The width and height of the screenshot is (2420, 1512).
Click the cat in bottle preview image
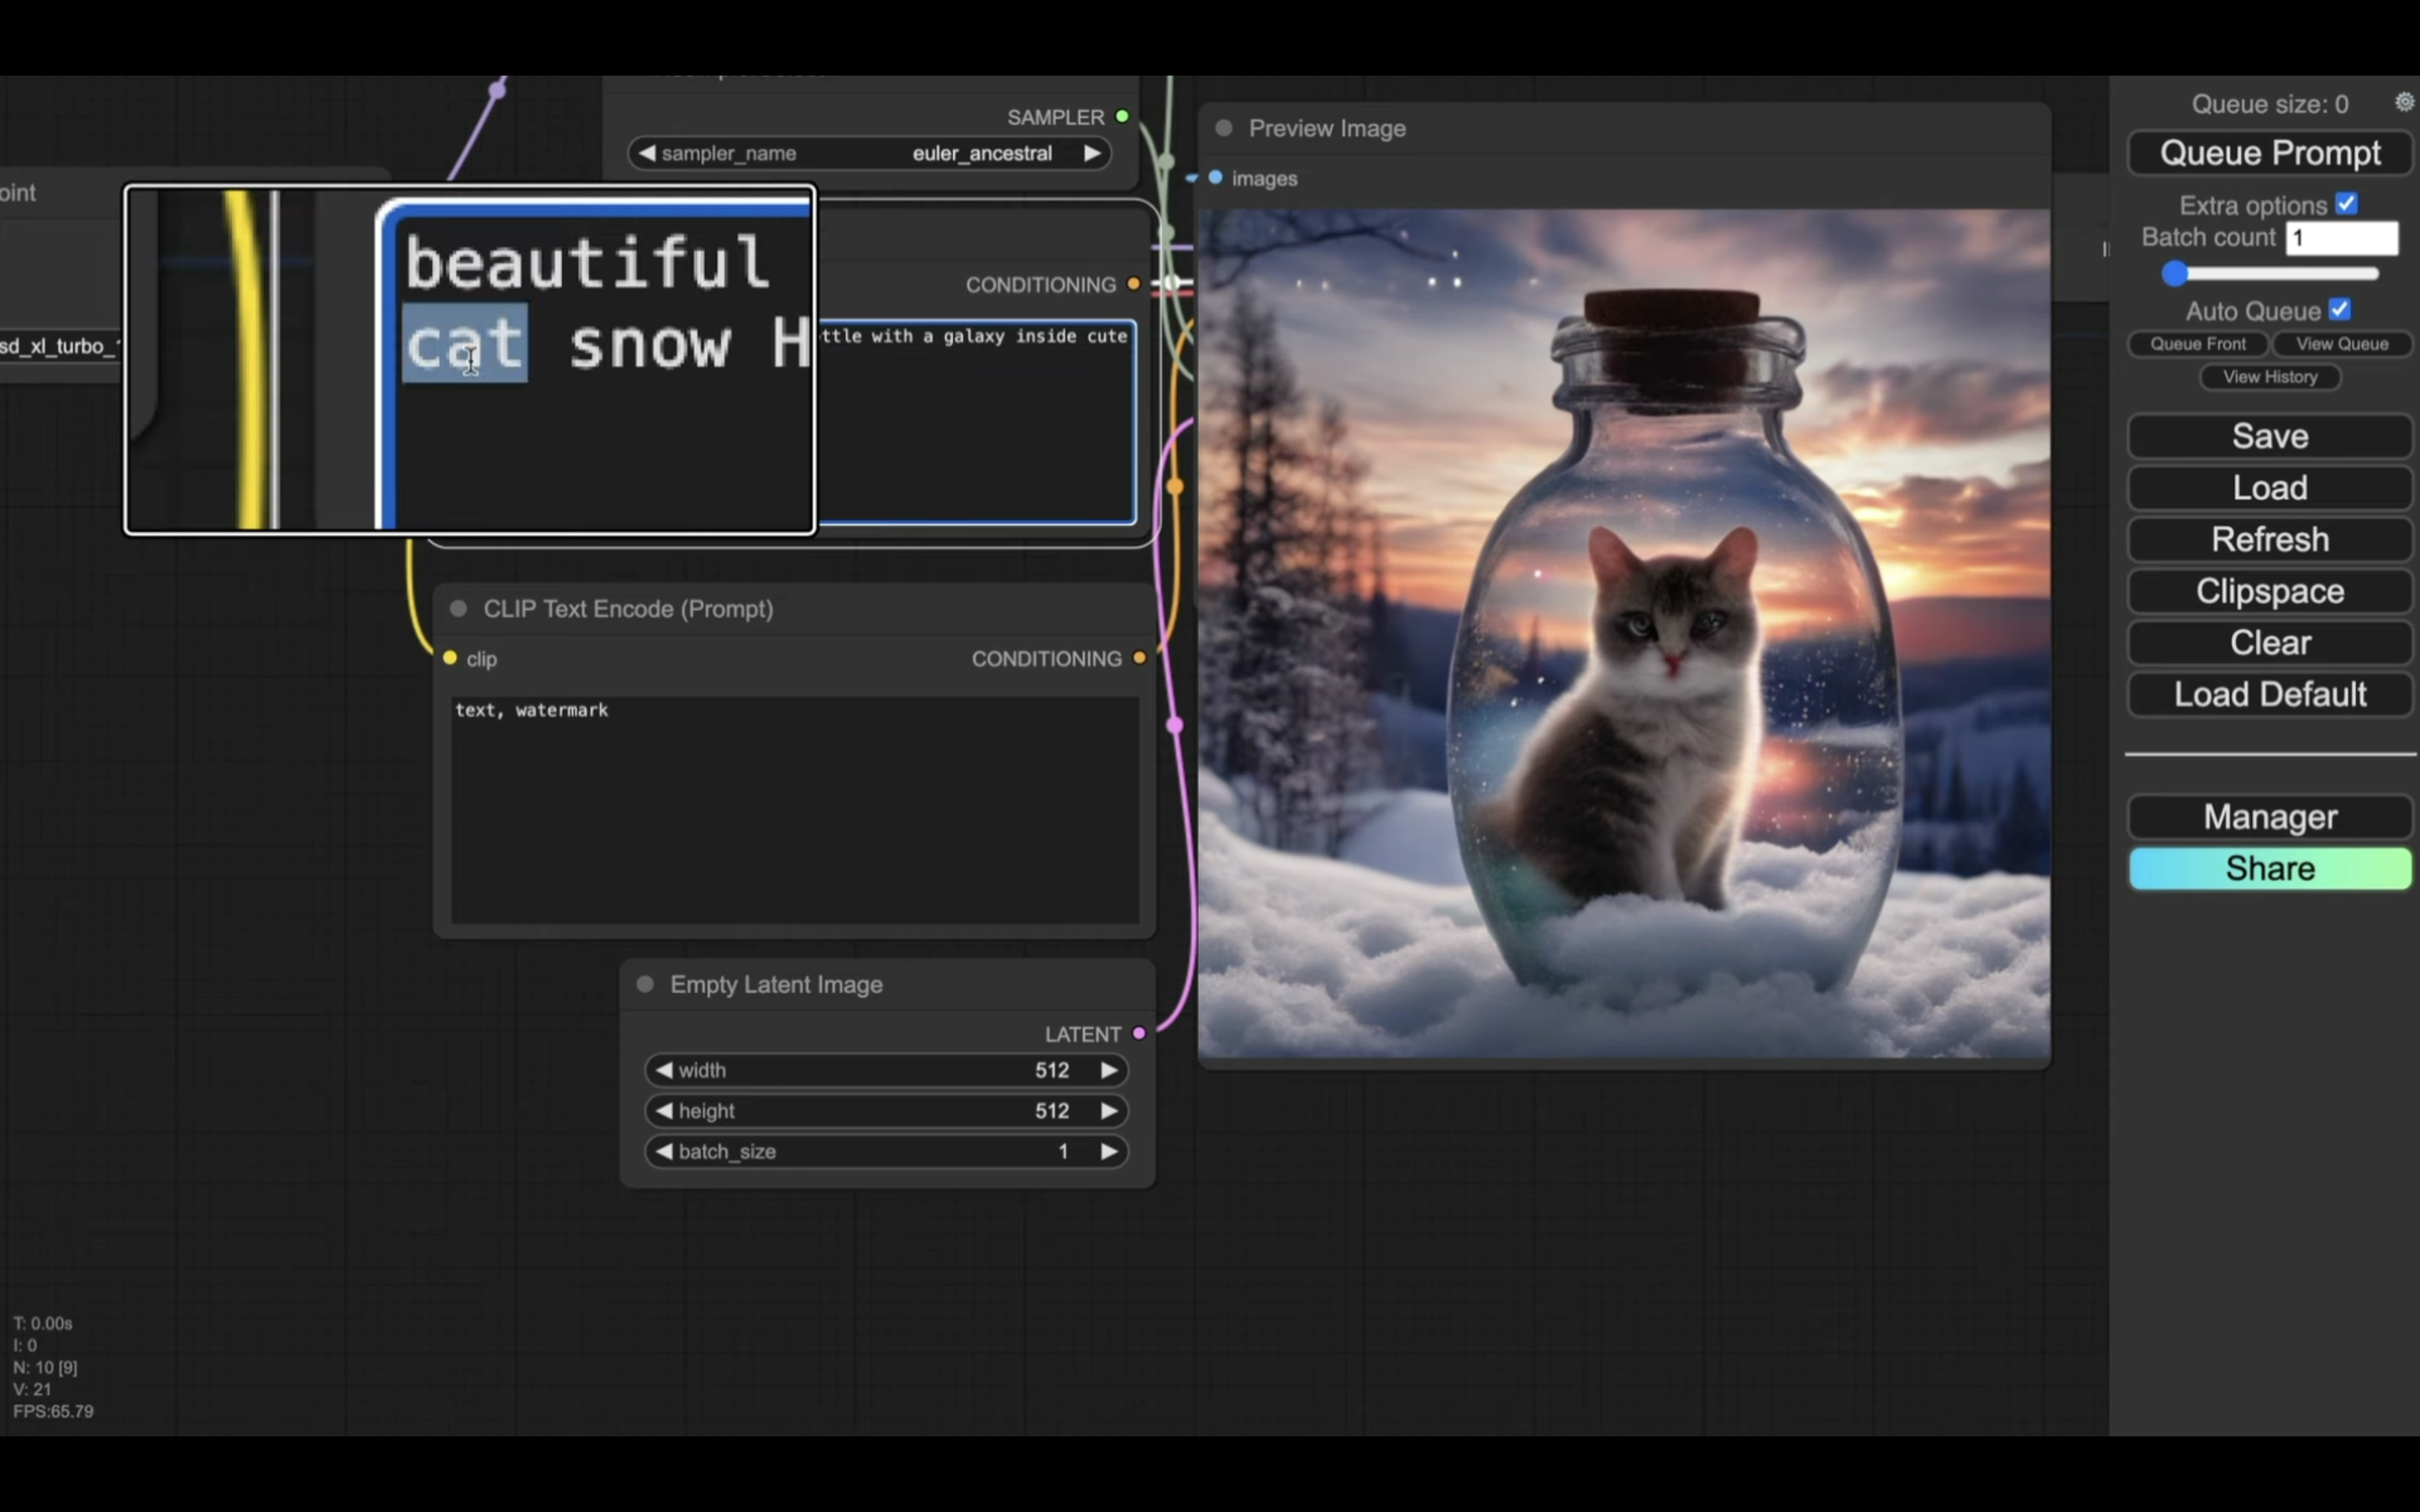[1624, 634]
